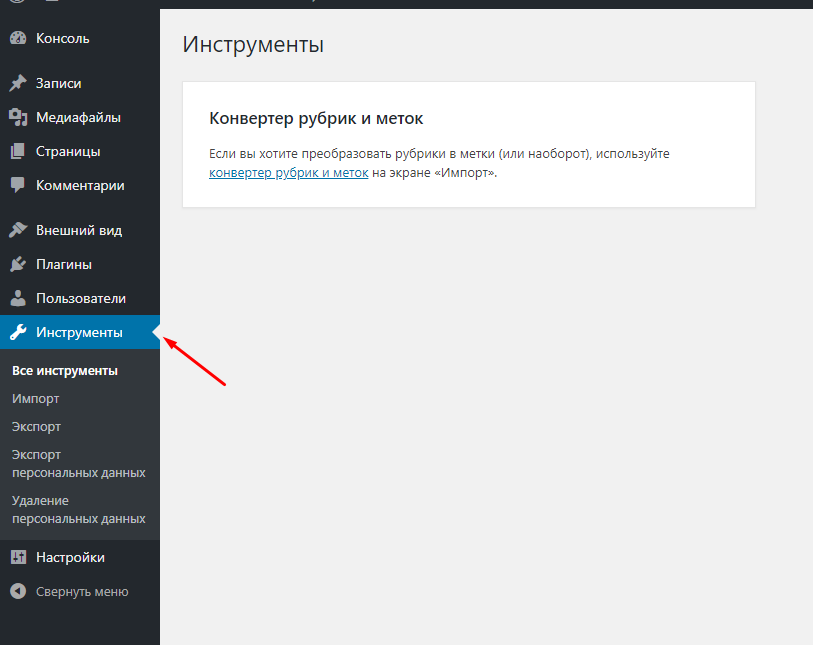Viewport: 813px width, 645px height.
Task: Click the Plugins plug icon
Action: click(18, 265)
